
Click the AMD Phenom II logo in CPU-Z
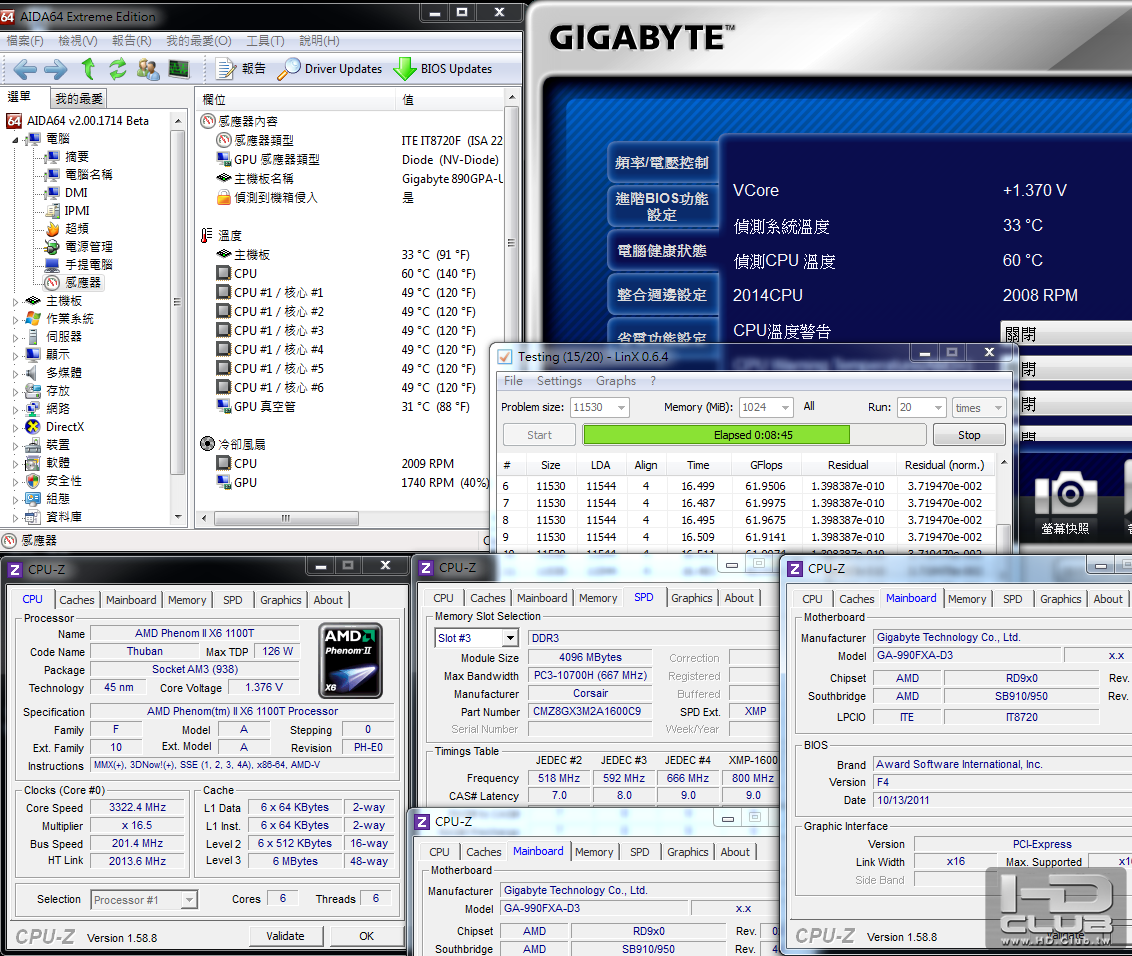(x=350, y=661)
